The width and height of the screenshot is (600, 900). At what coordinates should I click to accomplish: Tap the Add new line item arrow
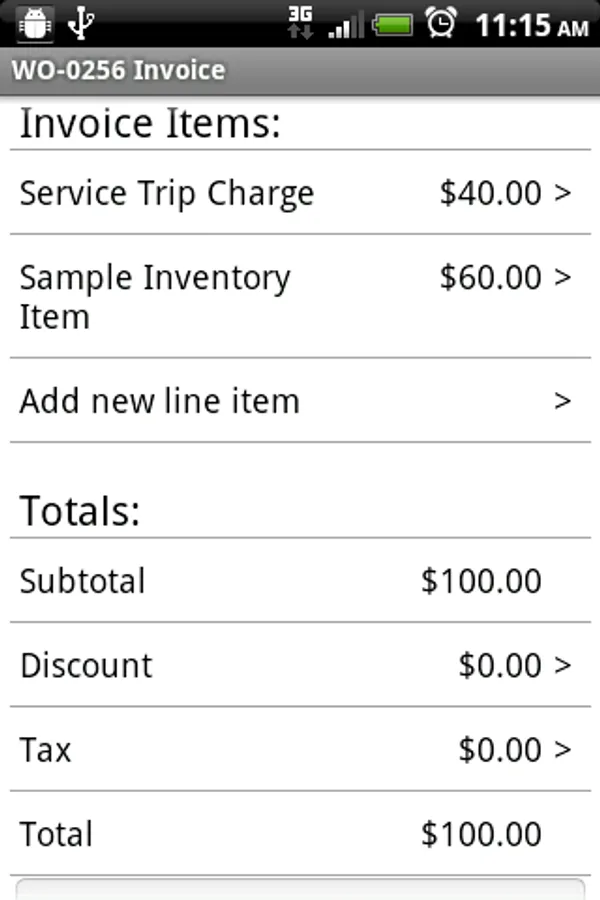[562, 401]
